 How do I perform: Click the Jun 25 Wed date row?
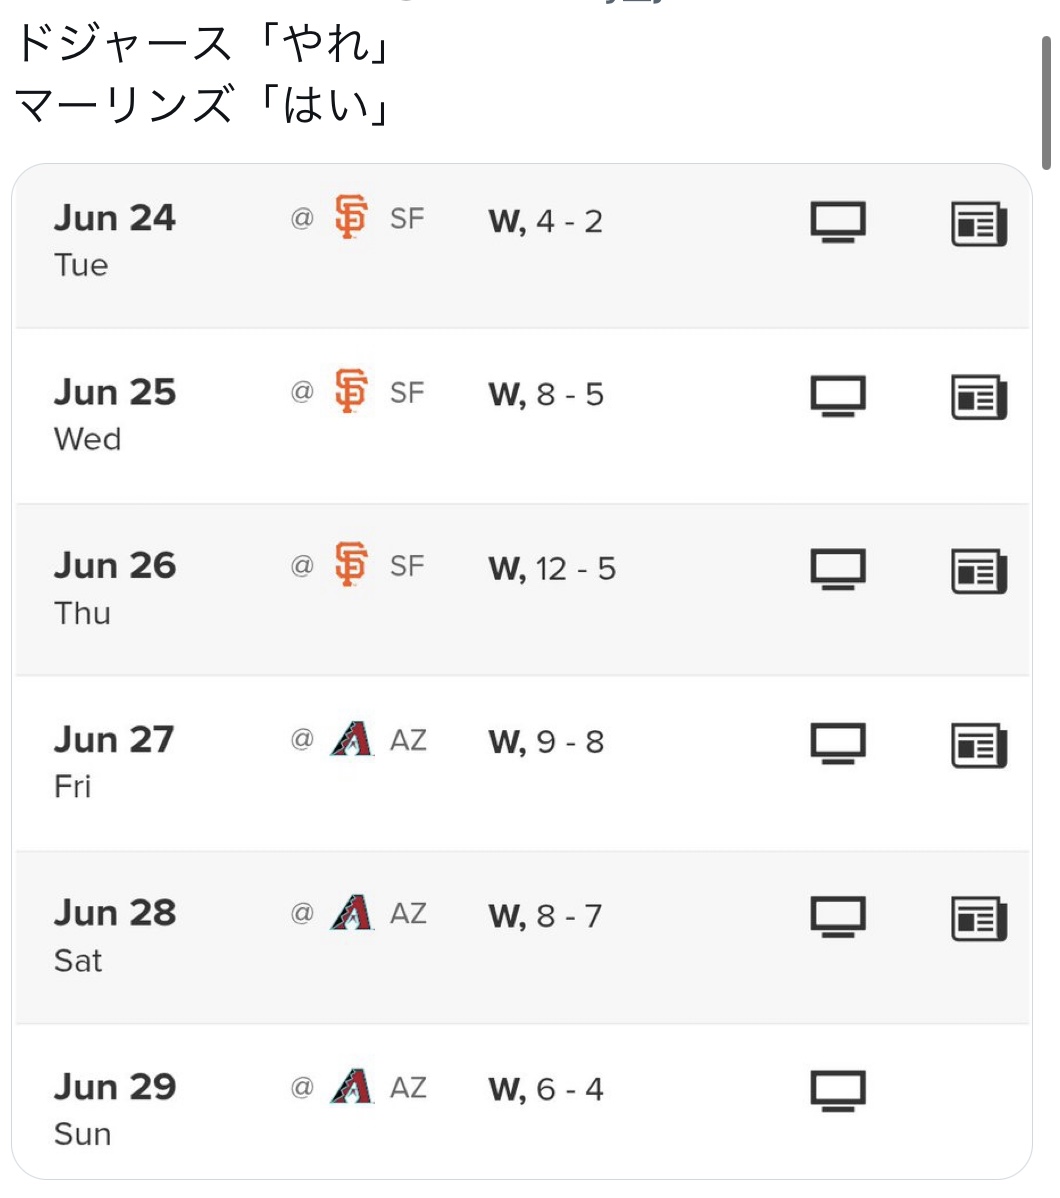tap(522, 415)
